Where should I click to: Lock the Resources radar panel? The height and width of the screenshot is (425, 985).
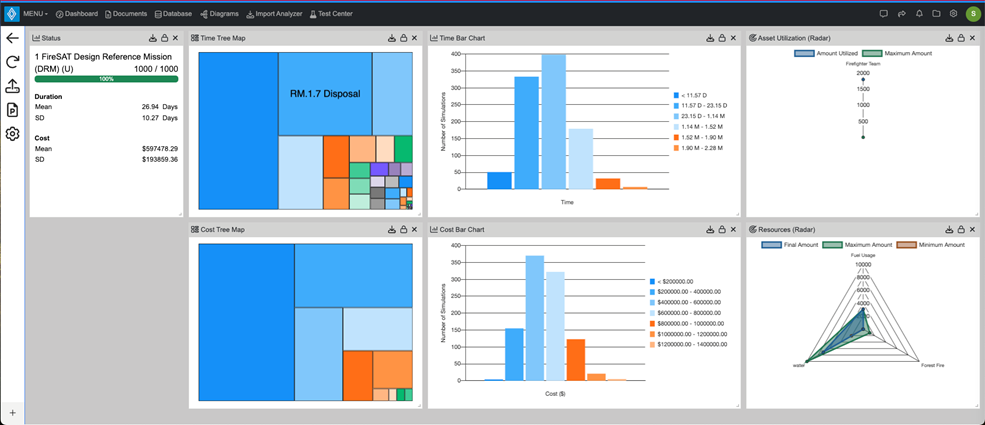[x=961, y=230]
